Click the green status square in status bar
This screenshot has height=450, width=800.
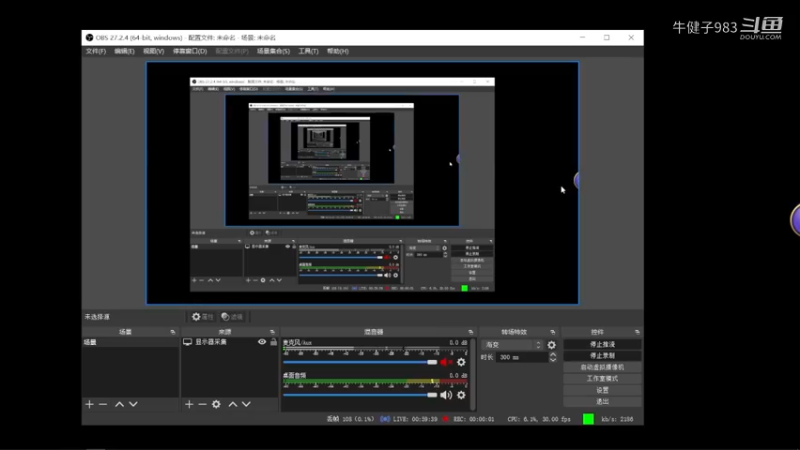(588, 419)
